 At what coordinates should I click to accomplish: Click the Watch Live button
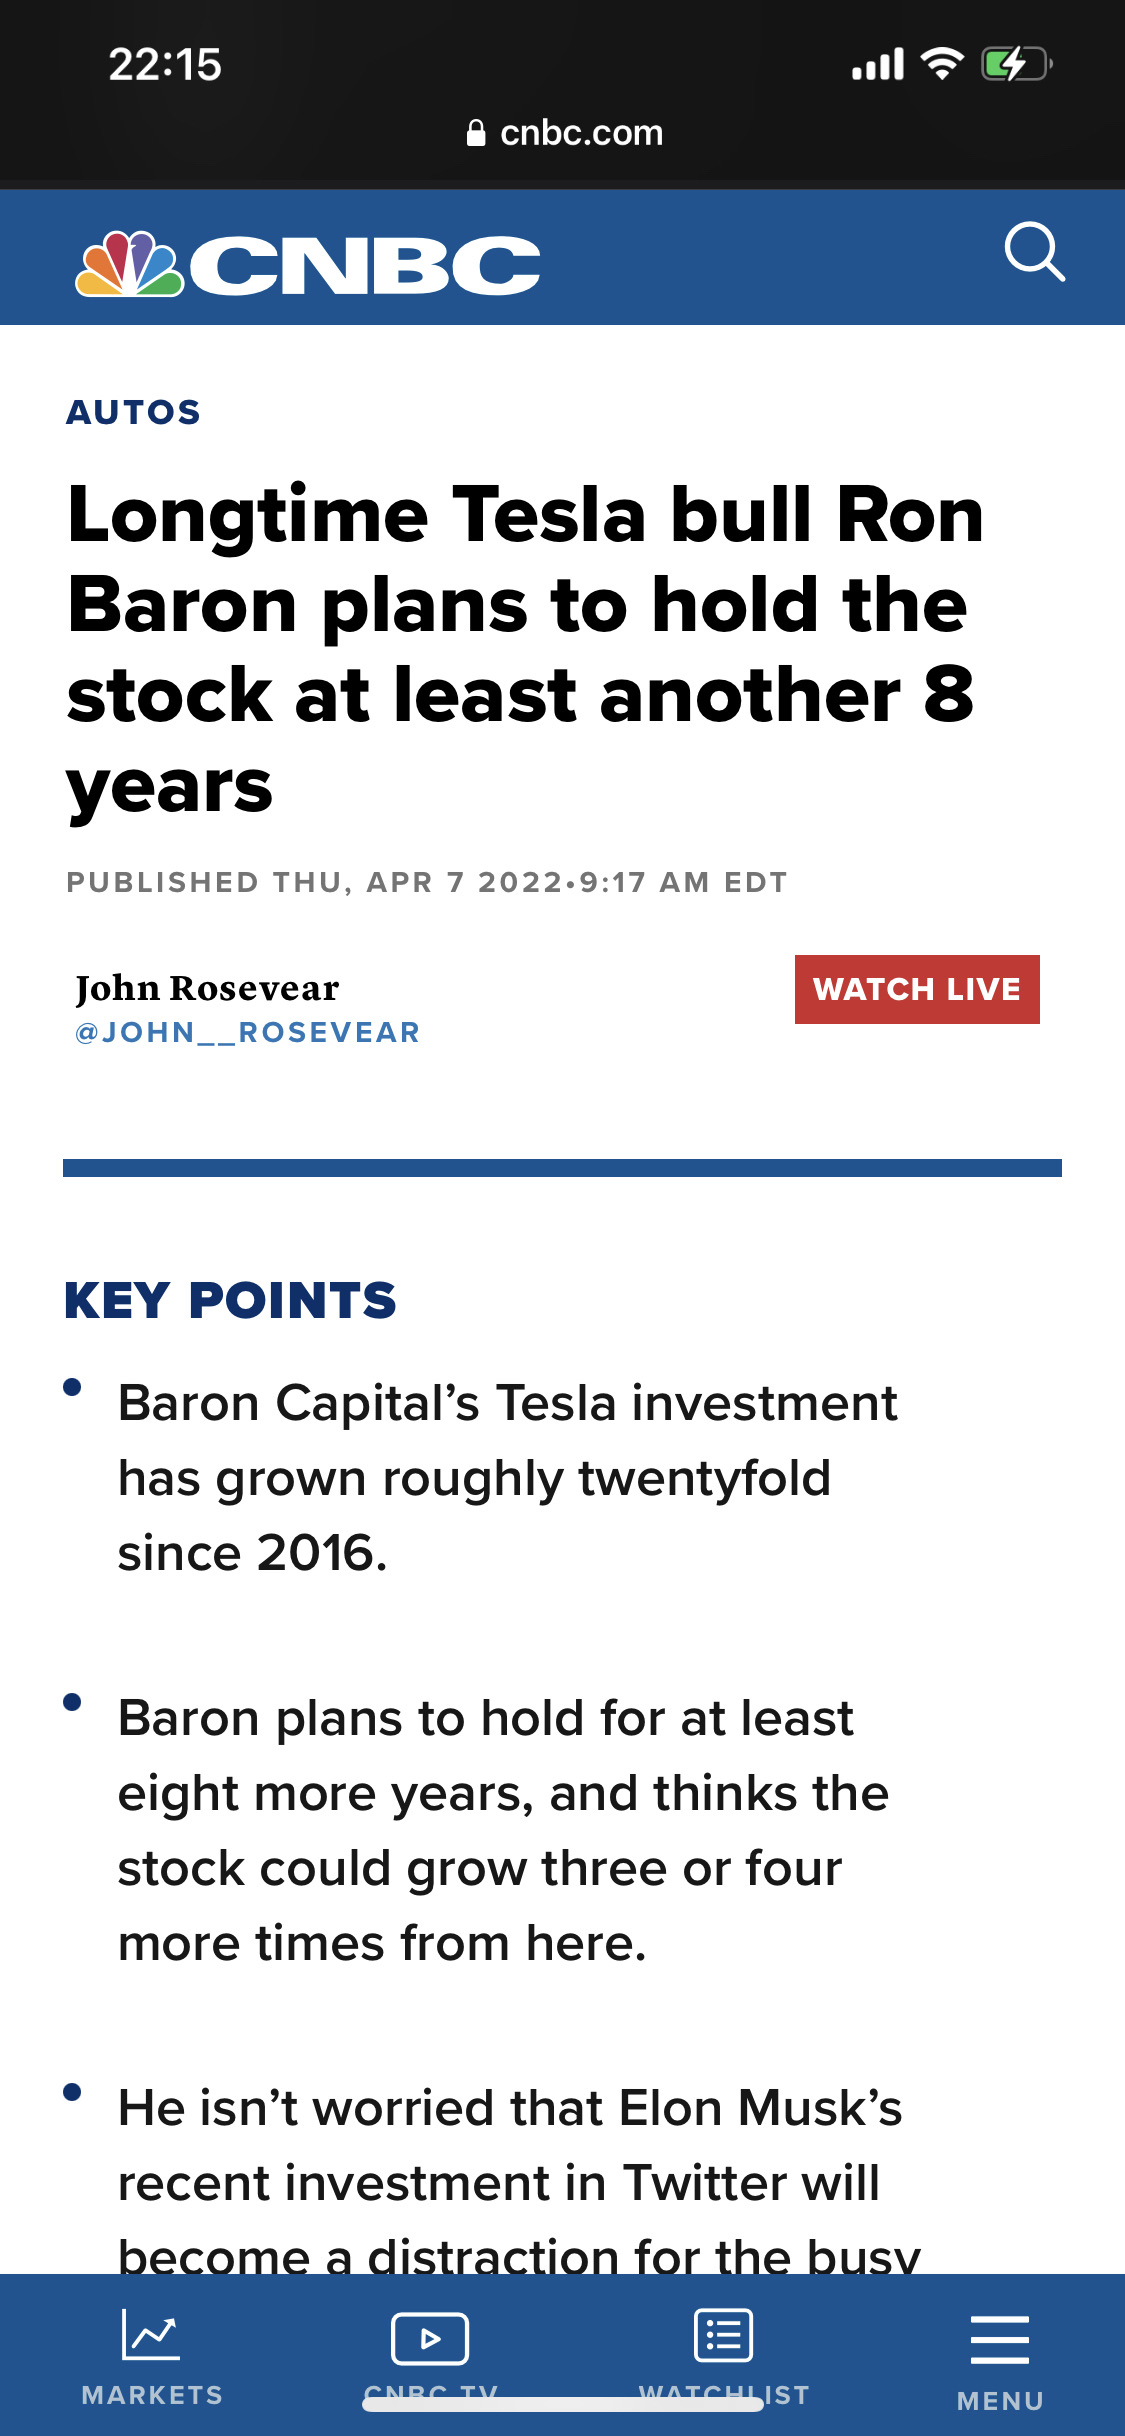pos(917,989)
